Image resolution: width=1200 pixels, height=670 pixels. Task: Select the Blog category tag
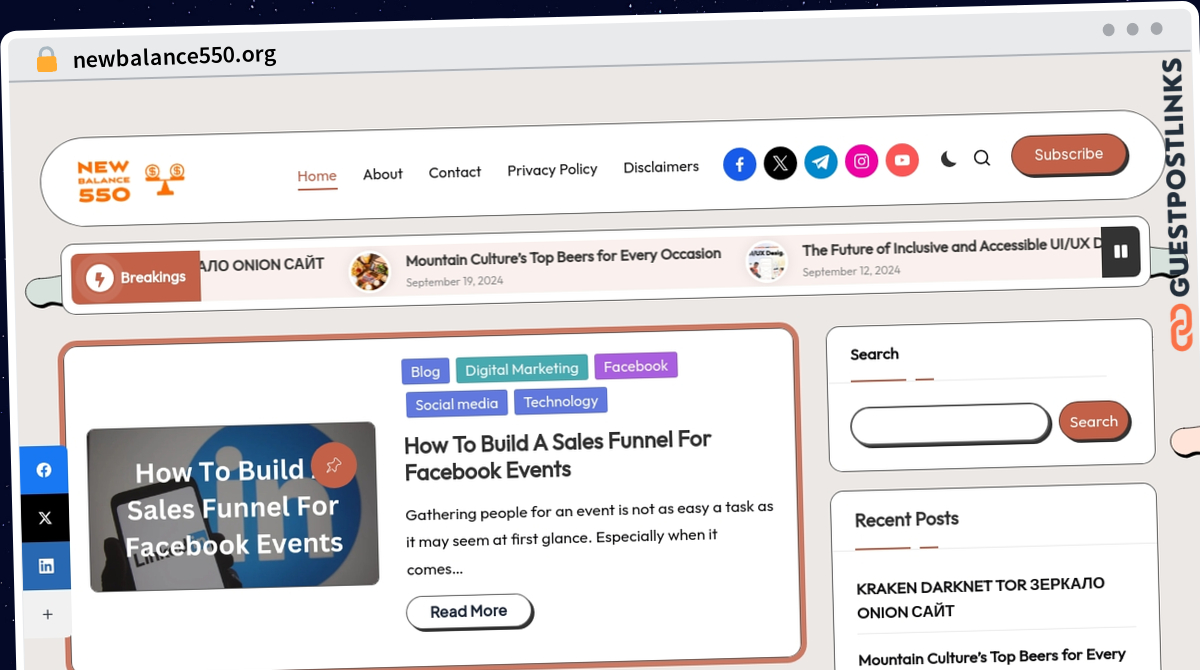(425, 372)
